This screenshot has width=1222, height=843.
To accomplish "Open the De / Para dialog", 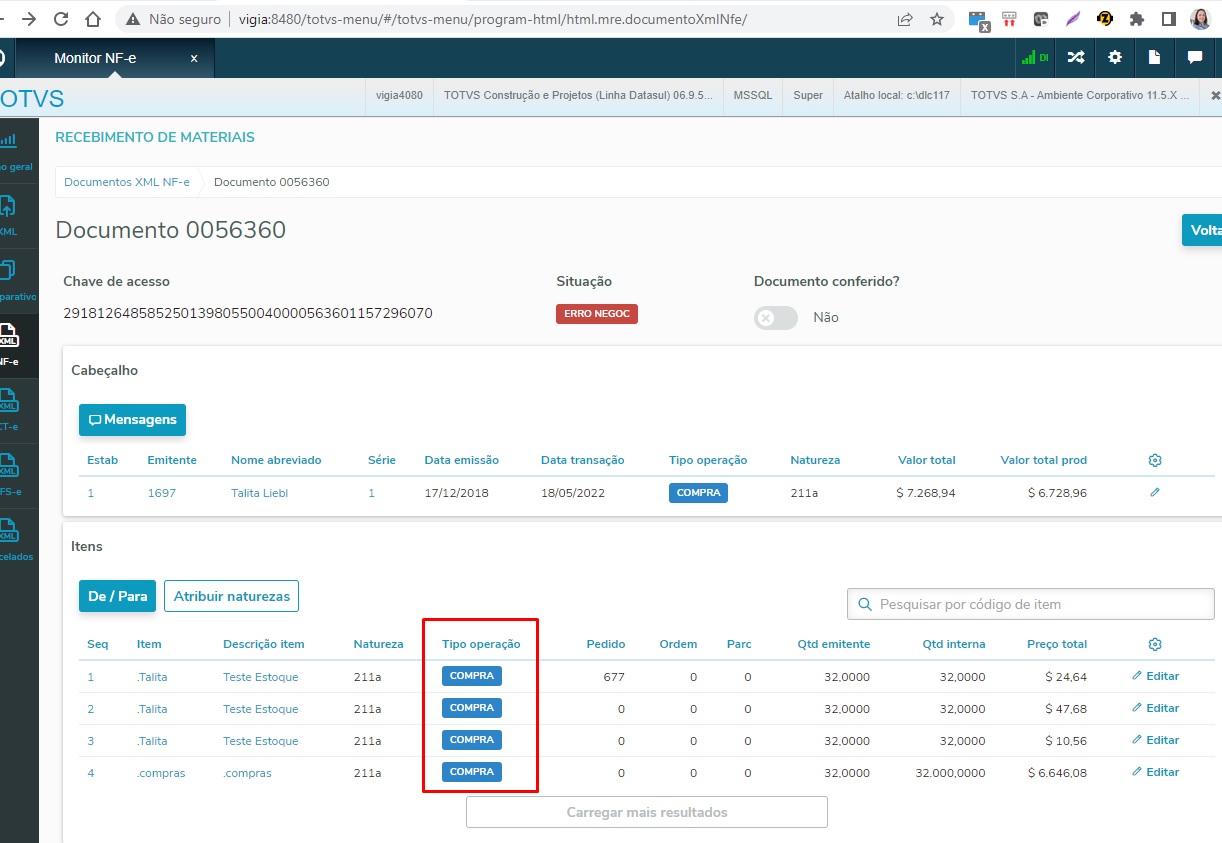I will coord(117,595).
